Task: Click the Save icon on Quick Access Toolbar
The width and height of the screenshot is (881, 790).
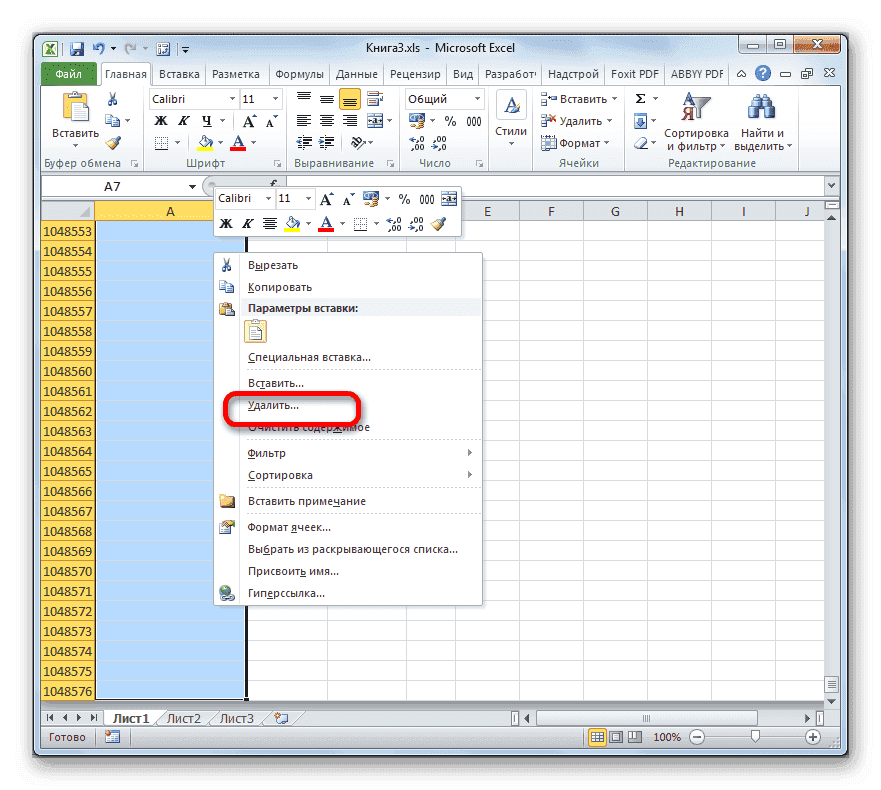Action: [x=76, y=47]
